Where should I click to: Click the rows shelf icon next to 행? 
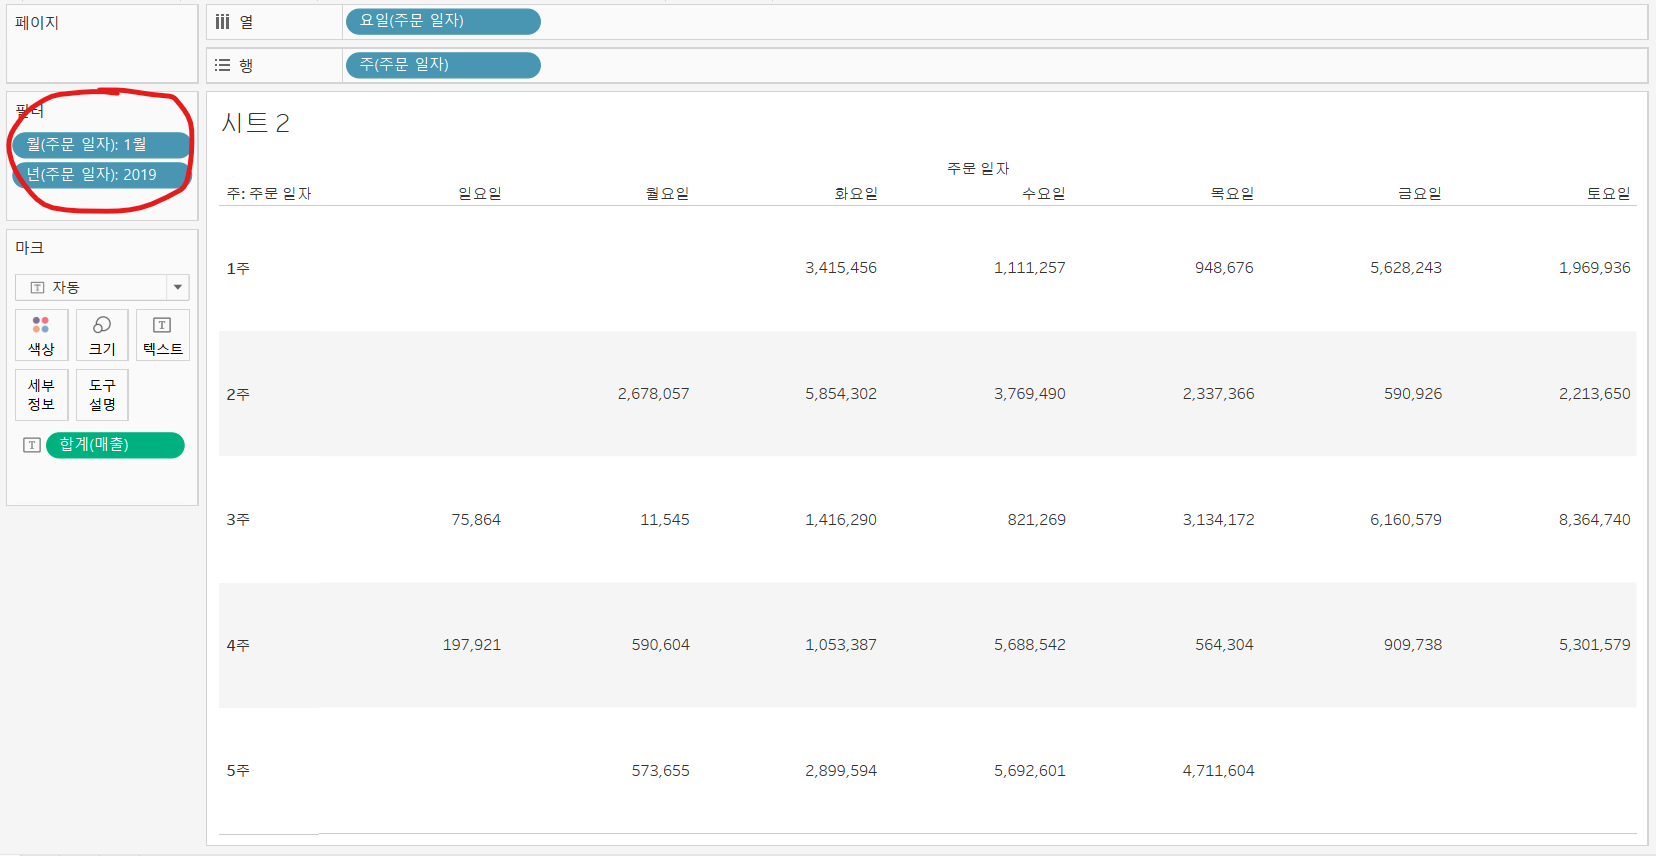(222, 65)
